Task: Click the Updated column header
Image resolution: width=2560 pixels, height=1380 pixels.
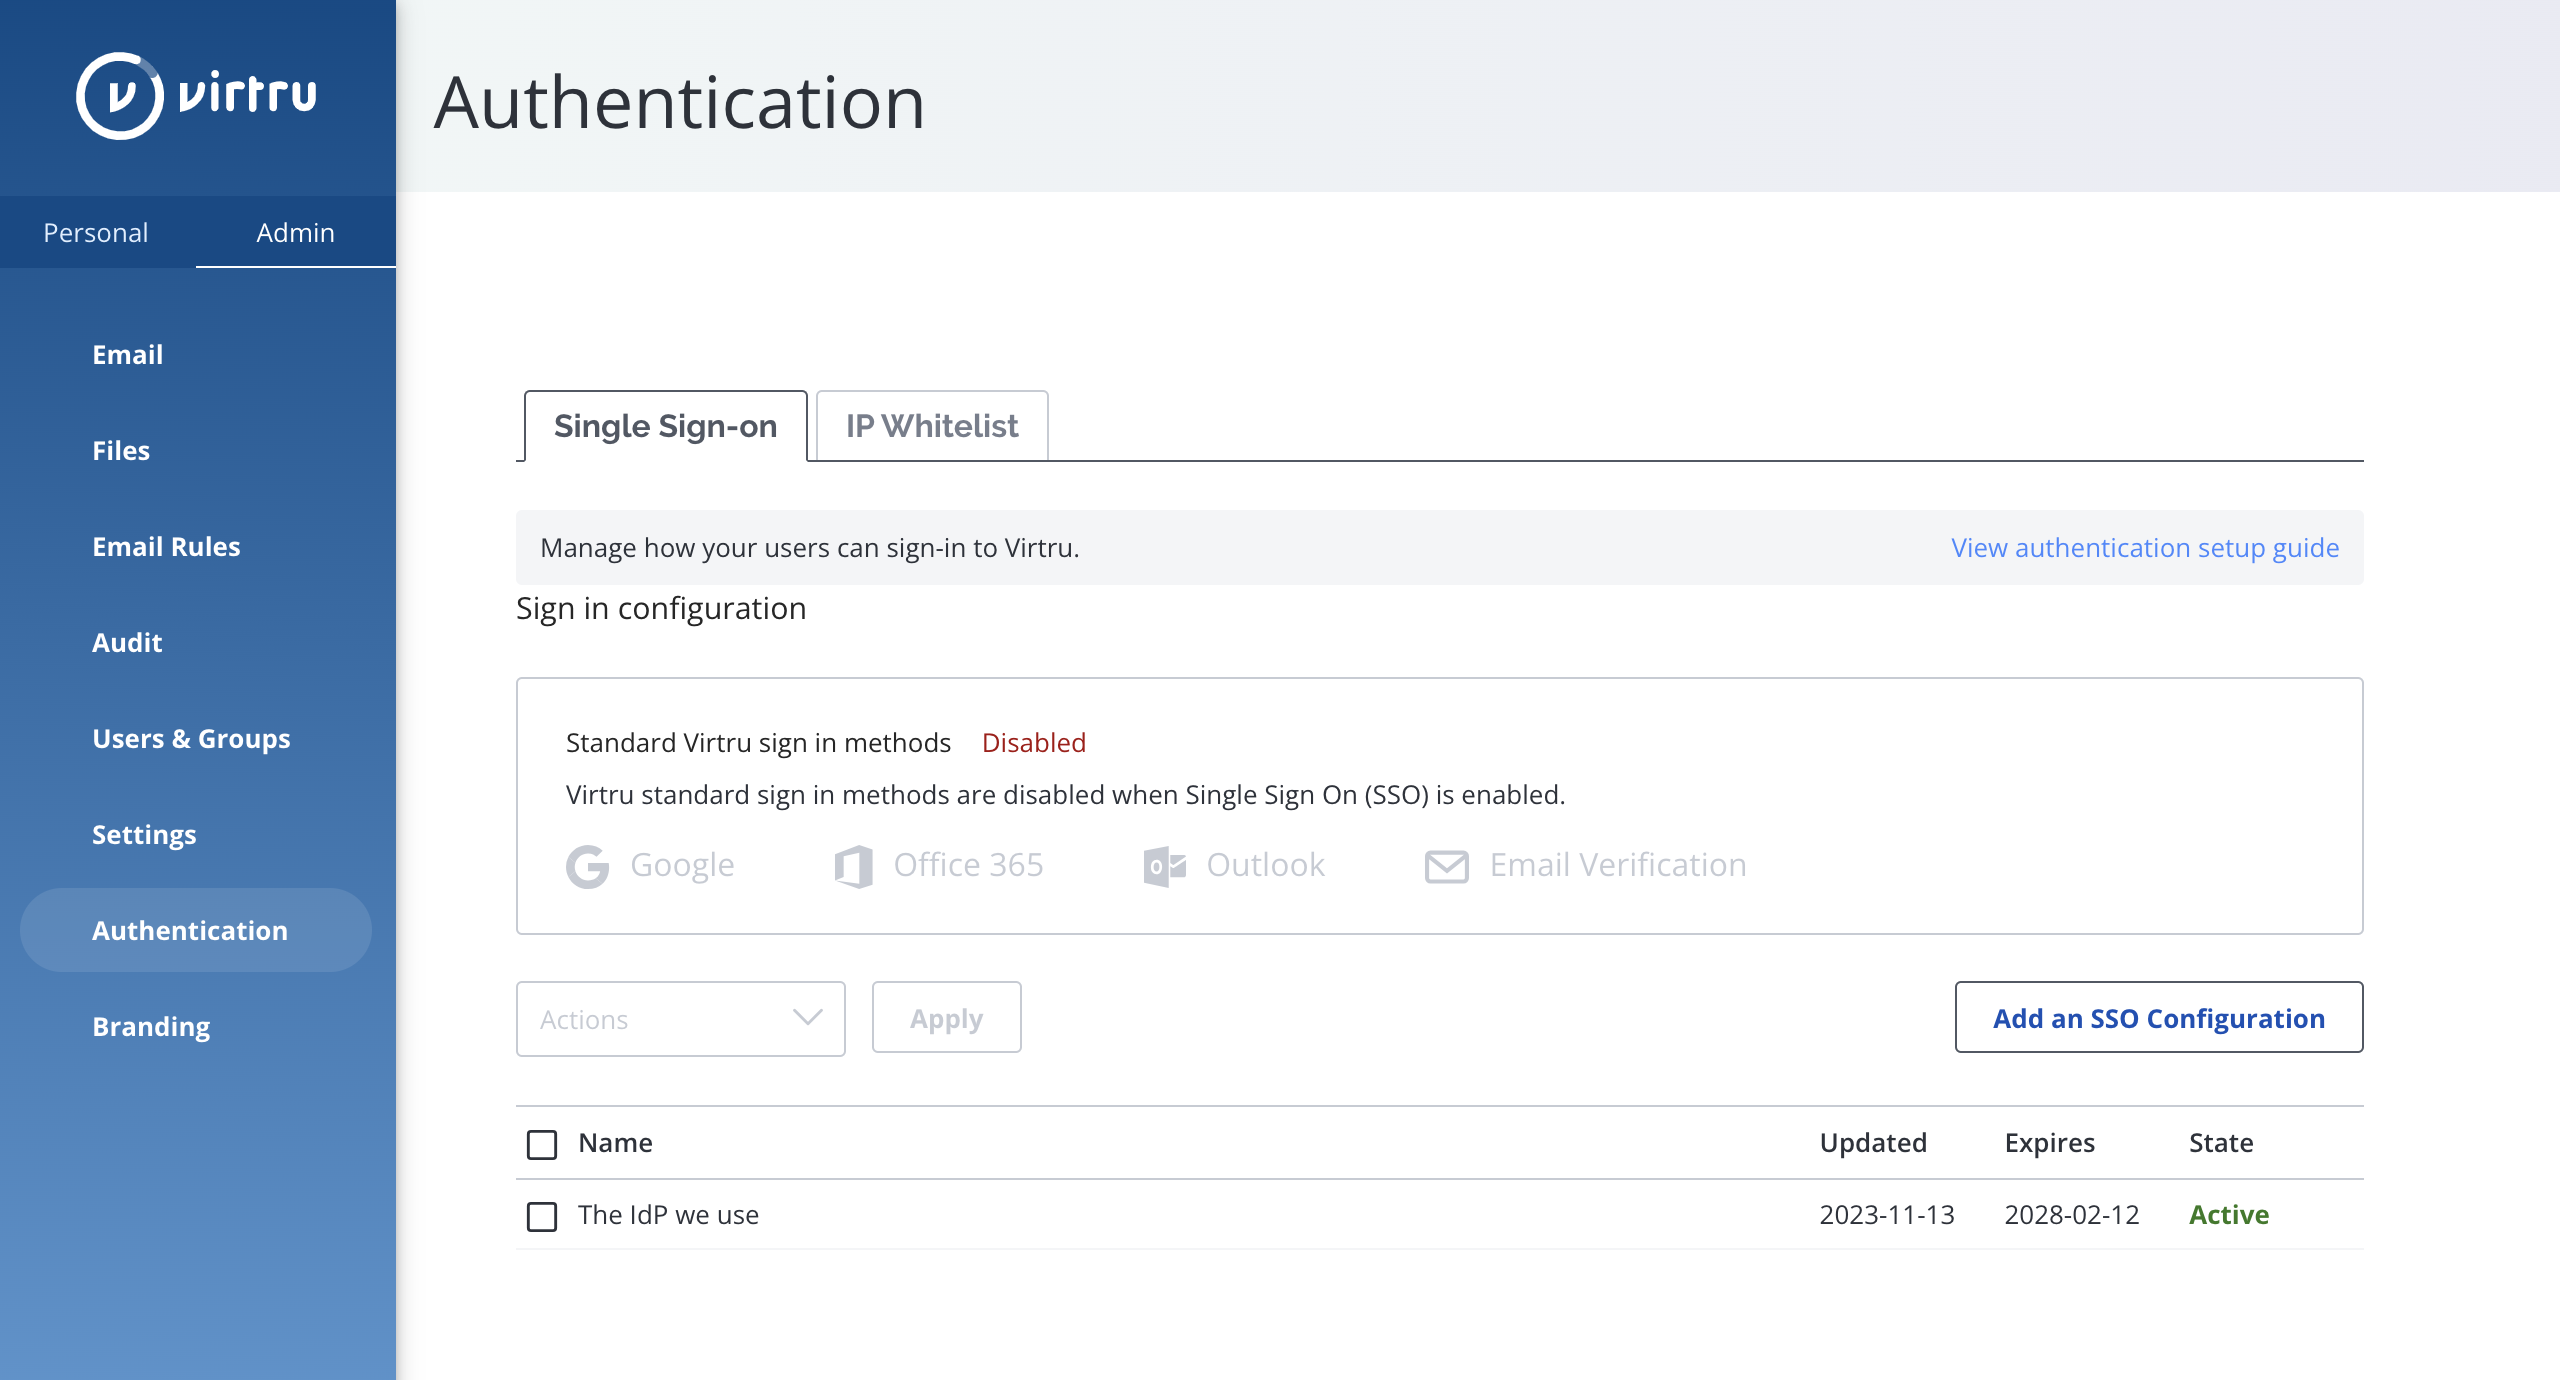Action: pos(1873,1142)
